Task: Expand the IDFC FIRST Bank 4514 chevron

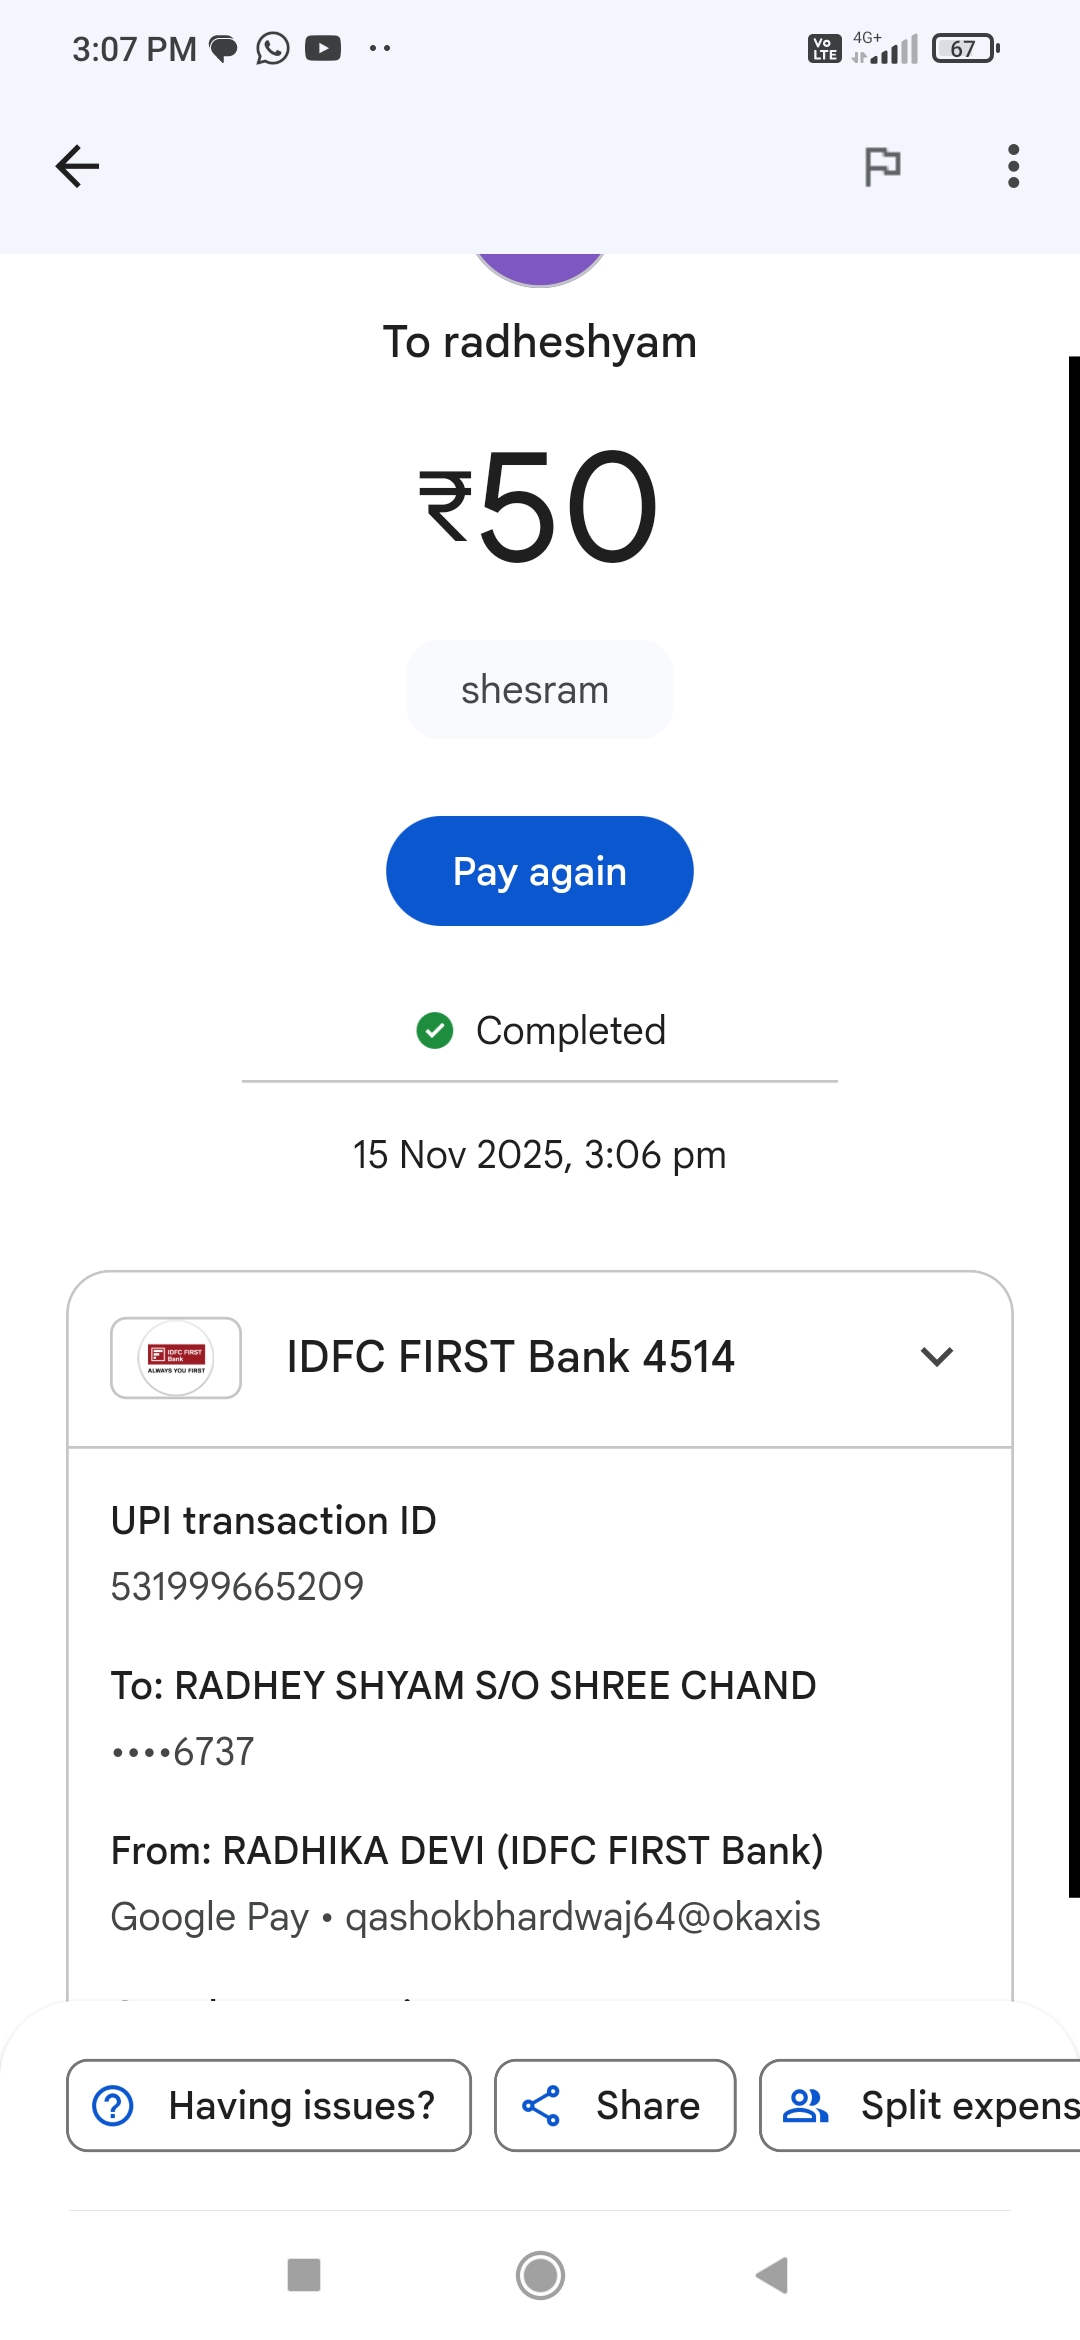Action: (936, 1357)
